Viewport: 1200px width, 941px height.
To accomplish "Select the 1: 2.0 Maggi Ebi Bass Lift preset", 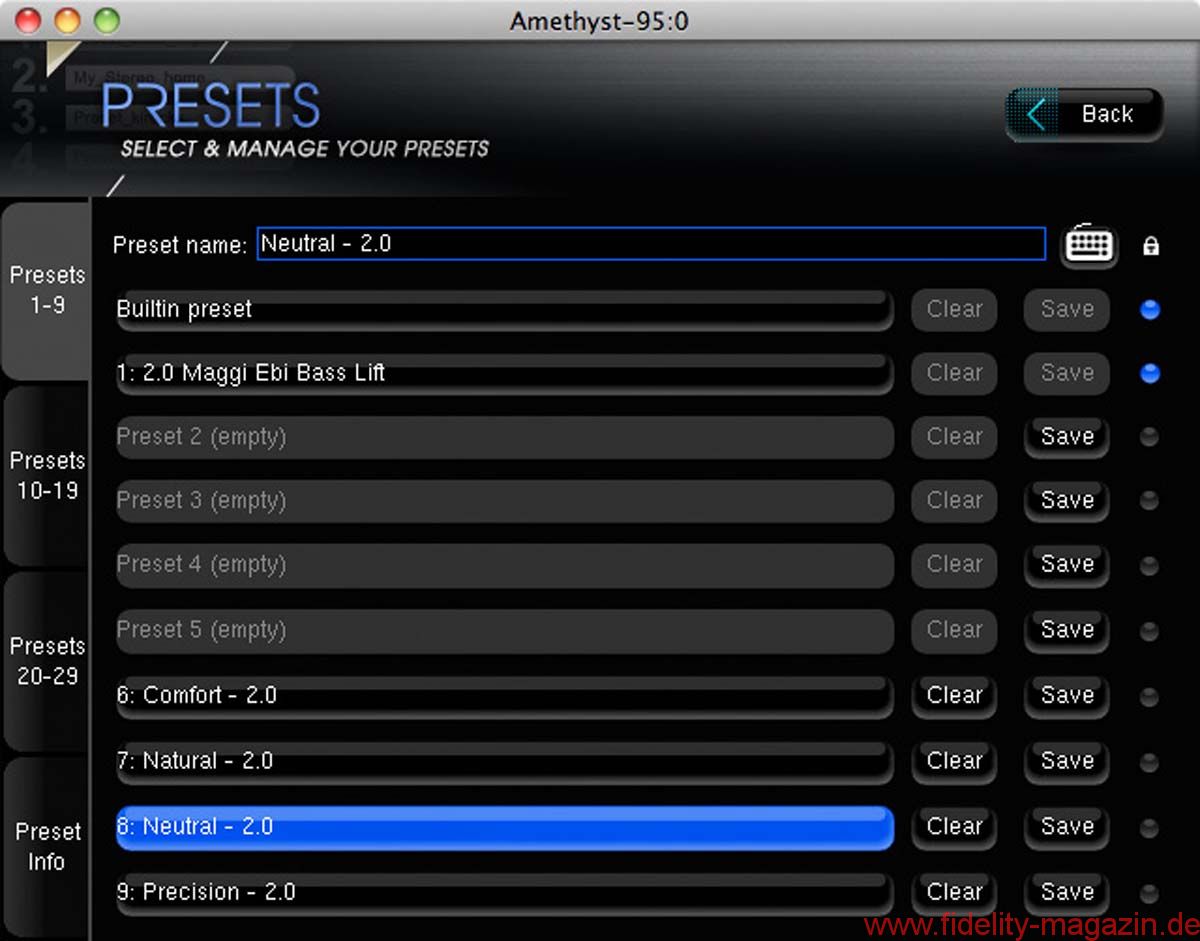I will tap(505, 374).
